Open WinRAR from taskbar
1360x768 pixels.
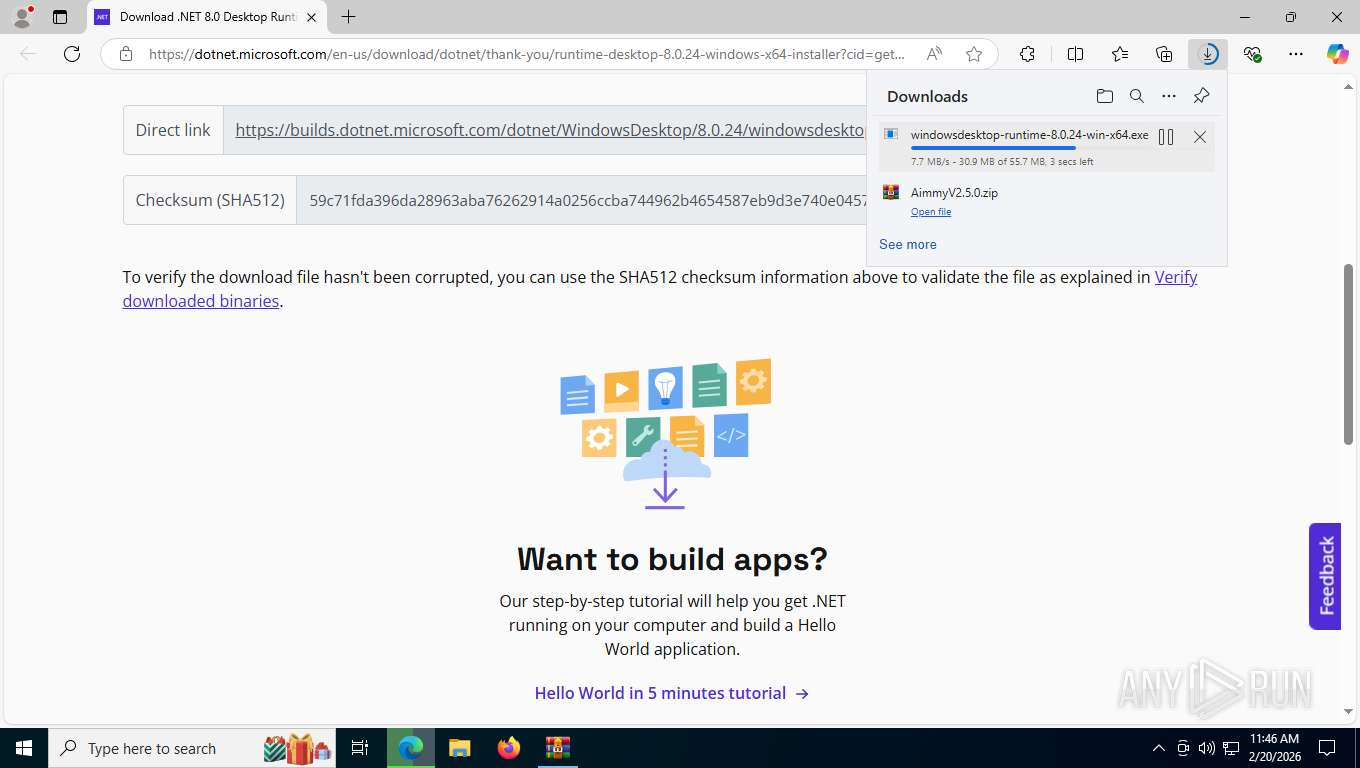click(x=557, y=748)
